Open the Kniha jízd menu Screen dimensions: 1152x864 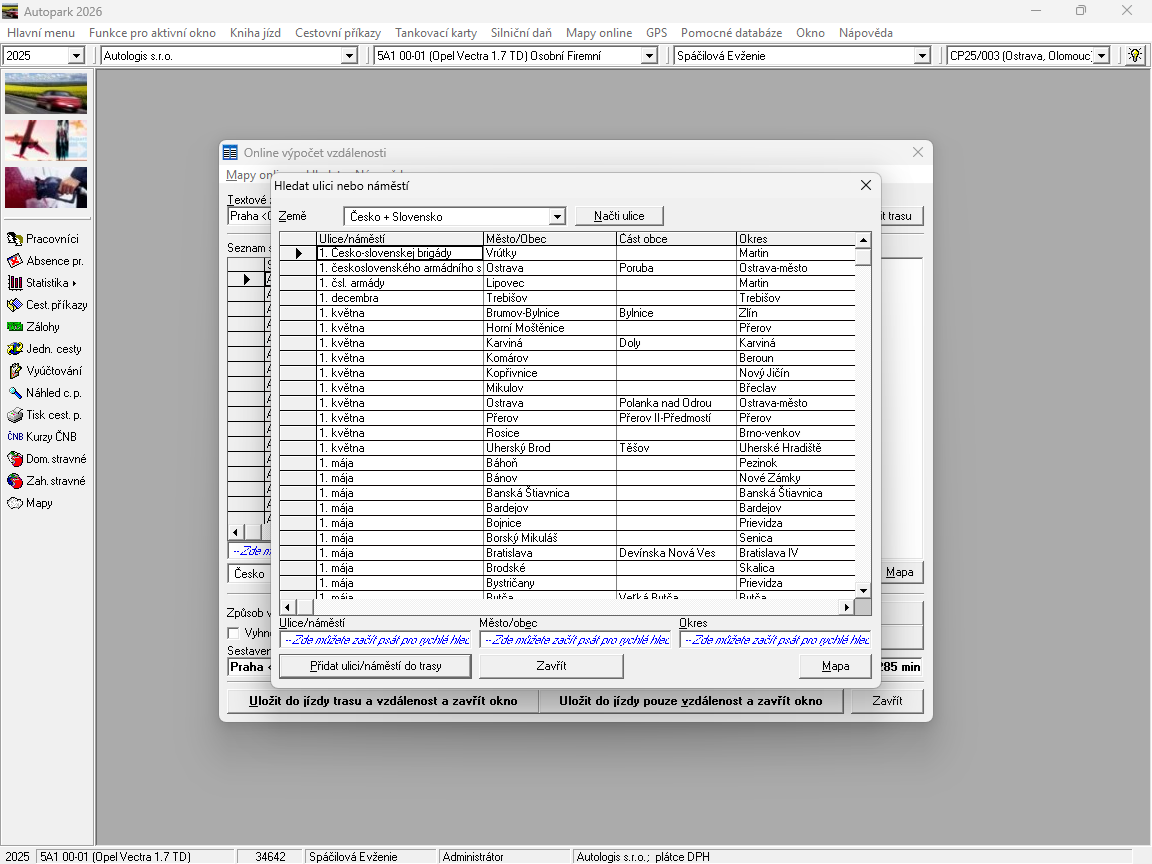(255, 33)
